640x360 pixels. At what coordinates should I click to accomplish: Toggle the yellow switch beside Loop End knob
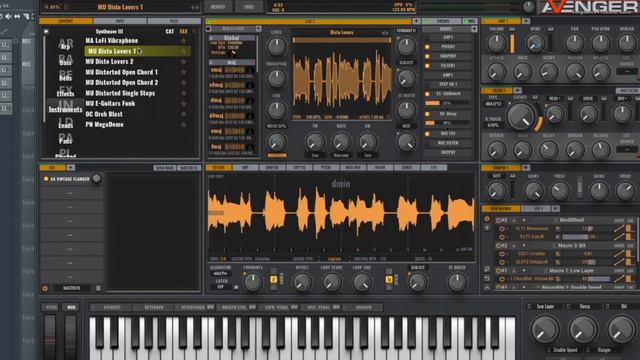click(x=389, y=279)
